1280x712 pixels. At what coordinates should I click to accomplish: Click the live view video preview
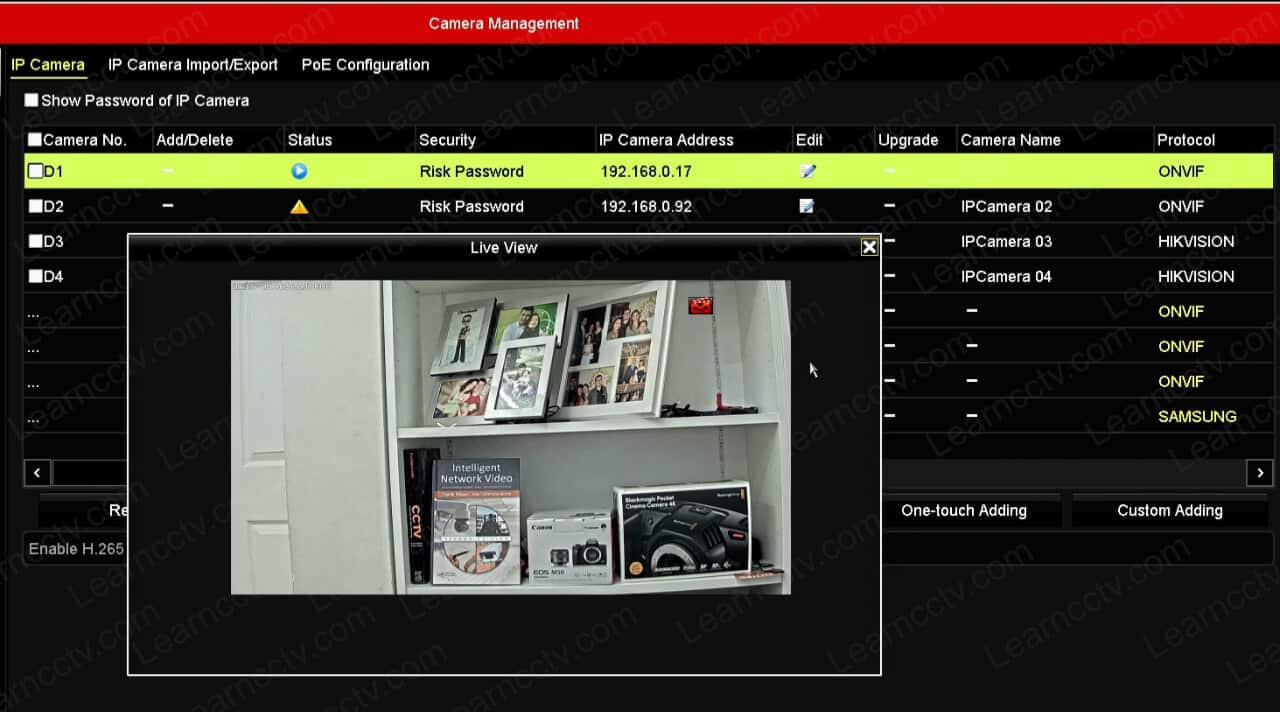[510, 437]
